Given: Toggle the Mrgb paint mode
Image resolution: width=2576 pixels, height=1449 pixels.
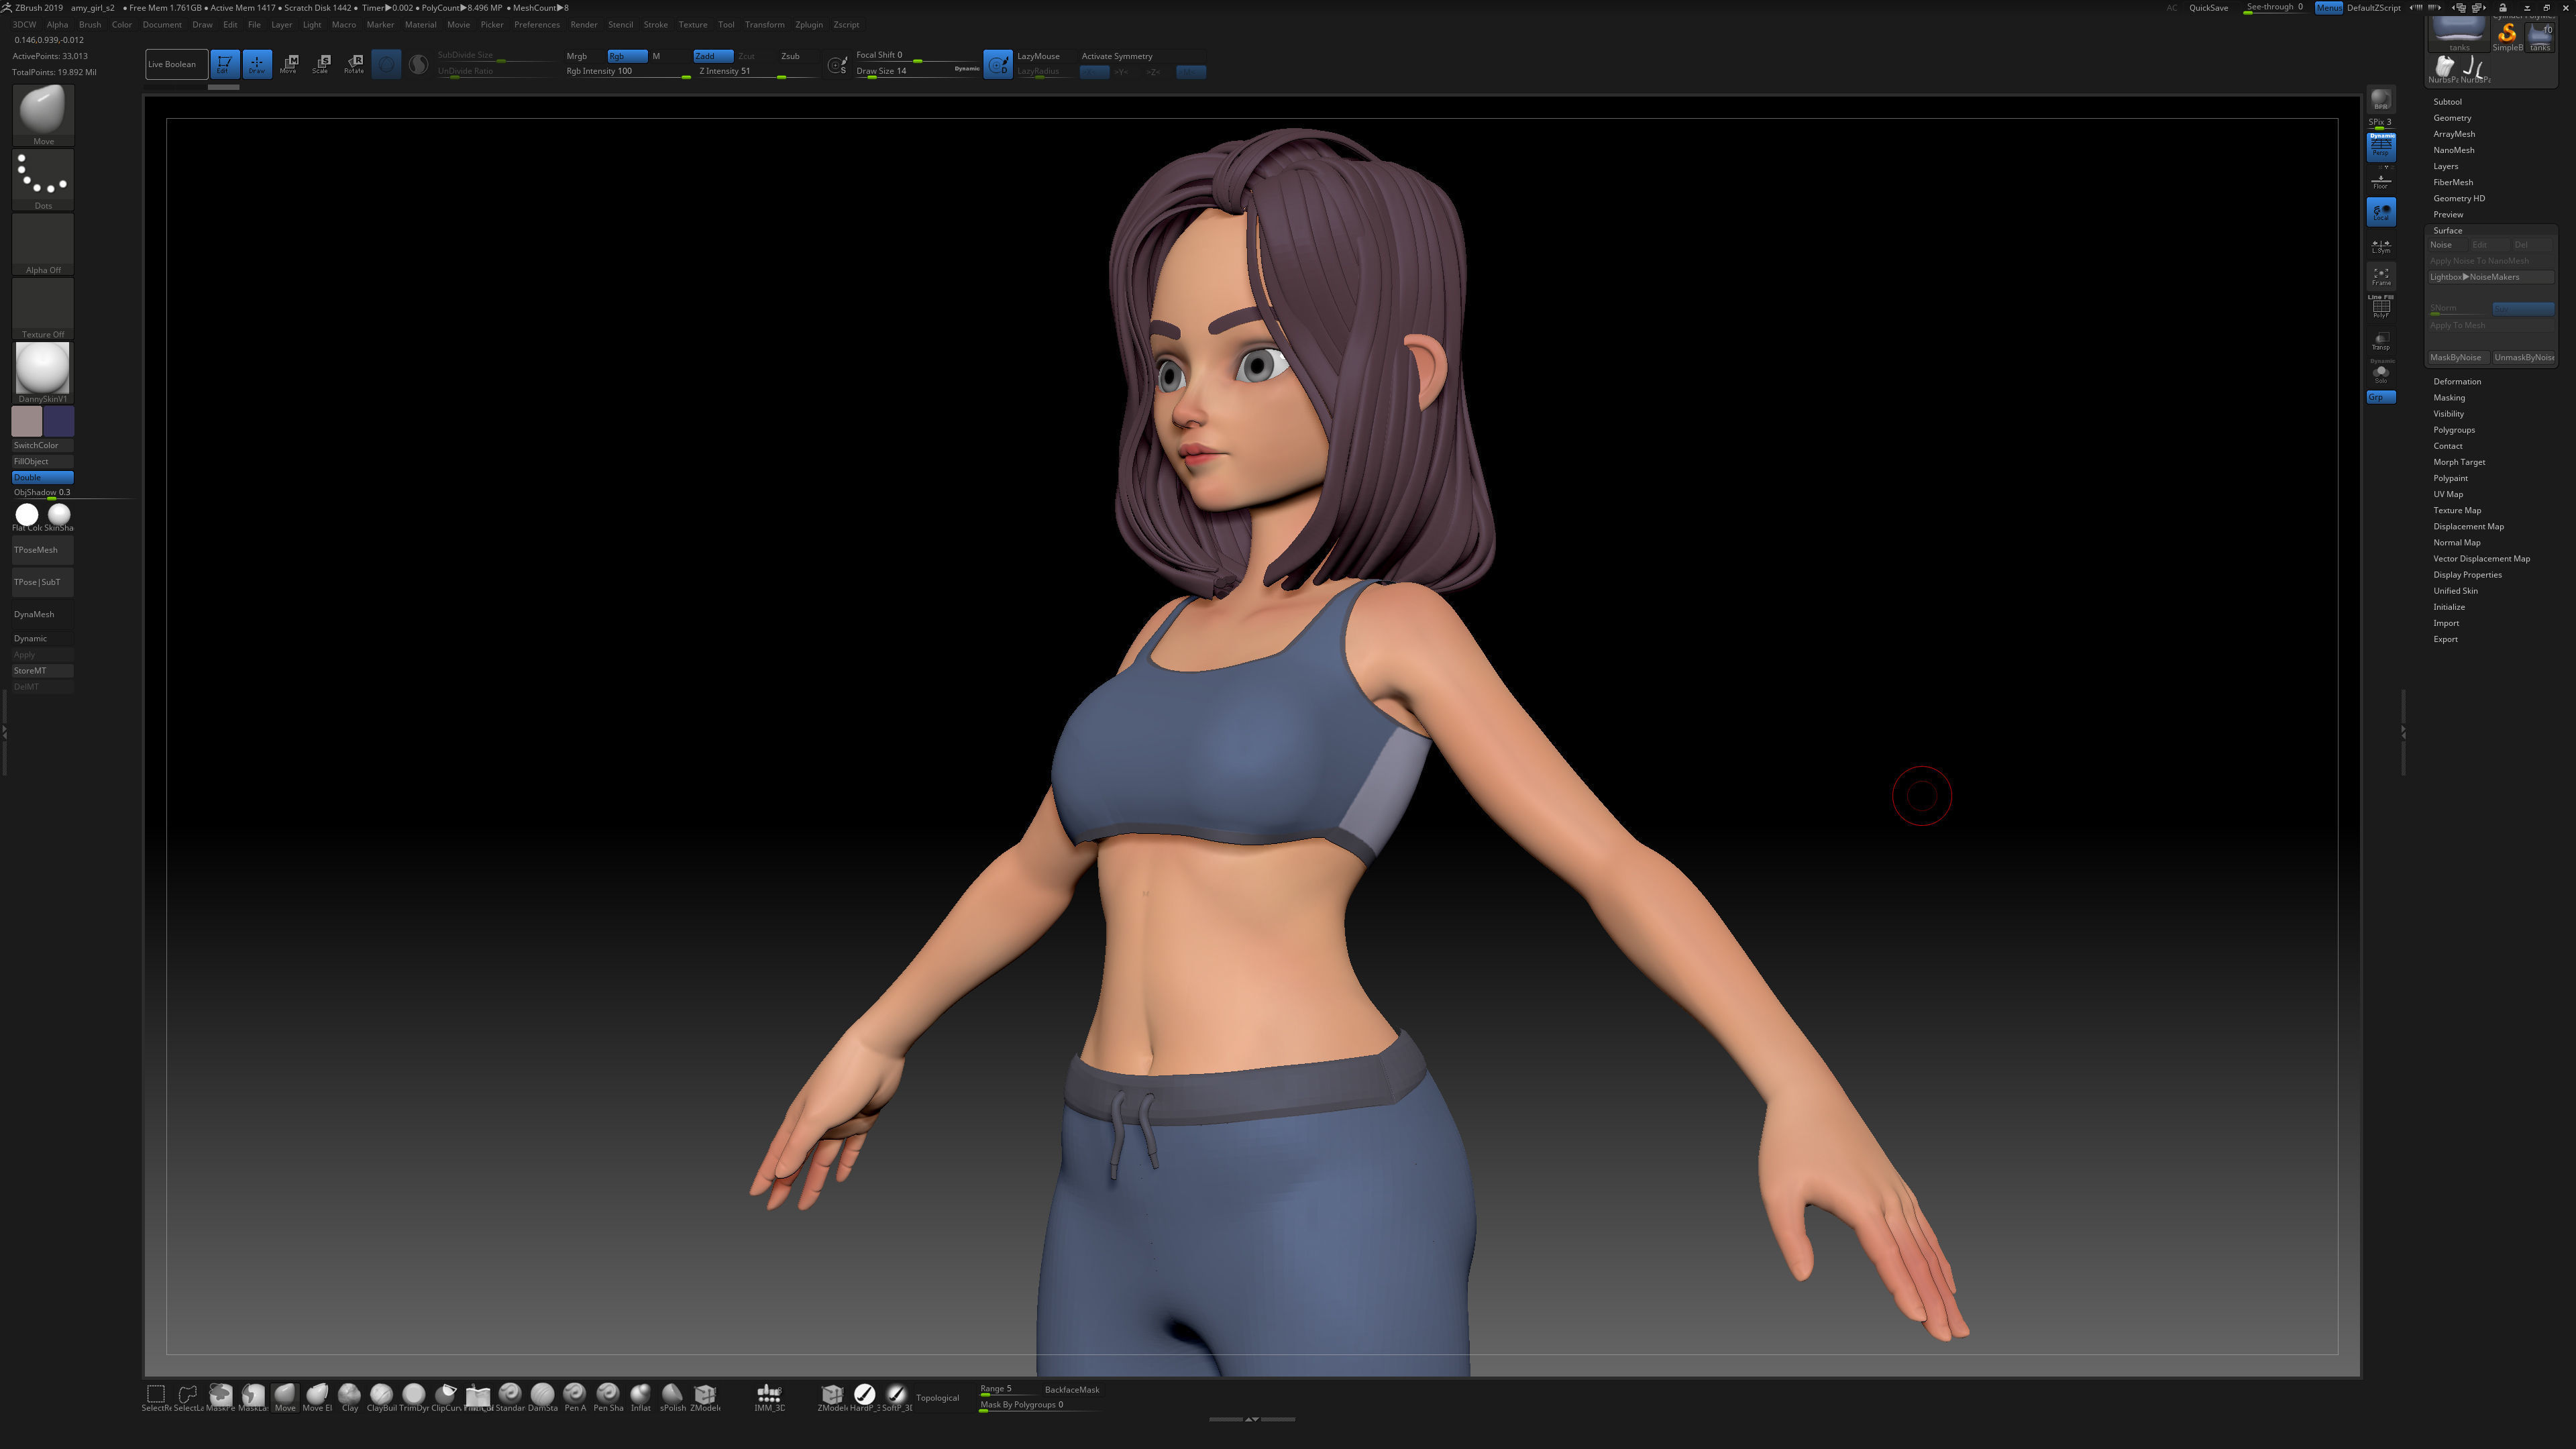Looking at the screenshot, I should pos(577,56).
